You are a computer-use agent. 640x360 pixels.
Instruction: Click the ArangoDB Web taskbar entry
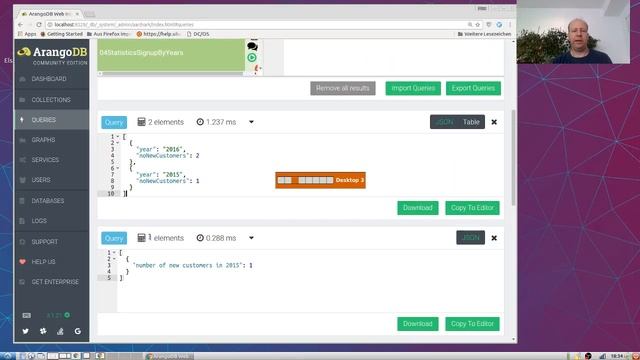tap(169, 356)
